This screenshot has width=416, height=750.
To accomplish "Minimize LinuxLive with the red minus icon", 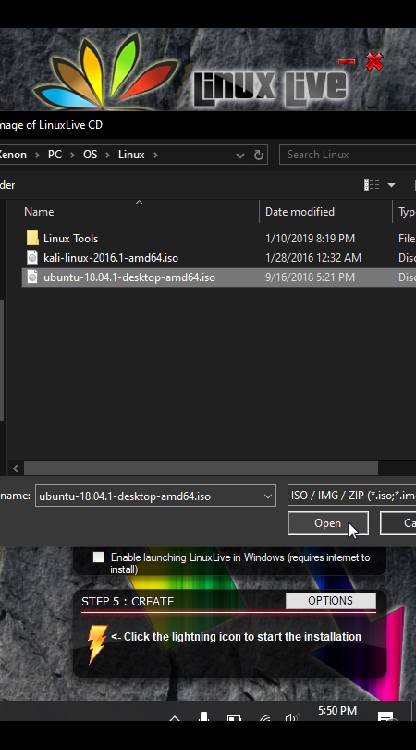I will (x=347, y=62).
